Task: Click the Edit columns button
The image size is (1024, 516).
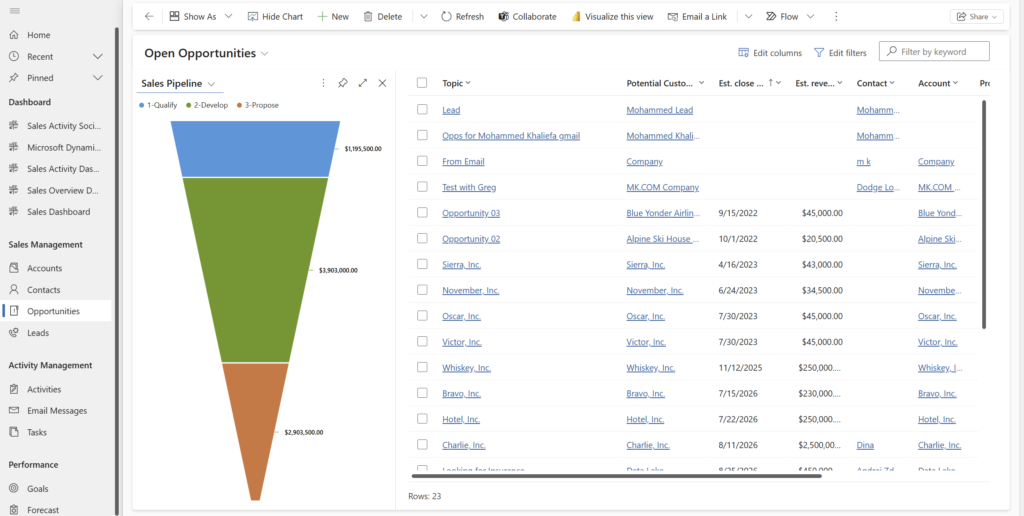Action: tap(770, 53)
